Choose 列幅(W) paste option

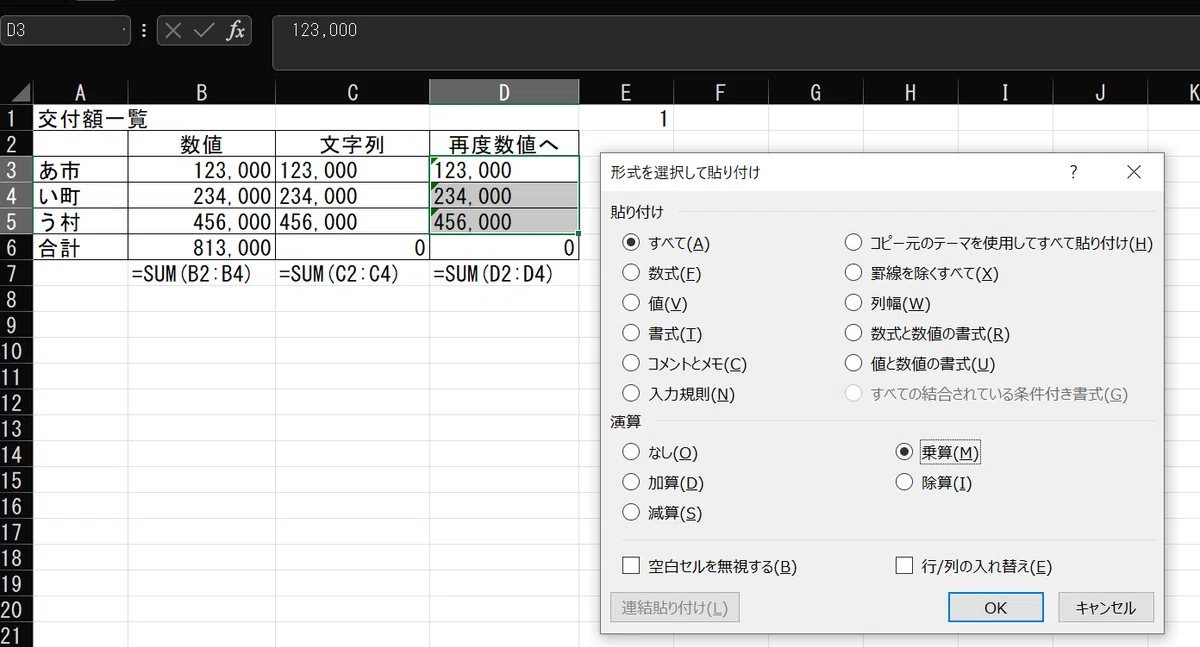[887, 303]
